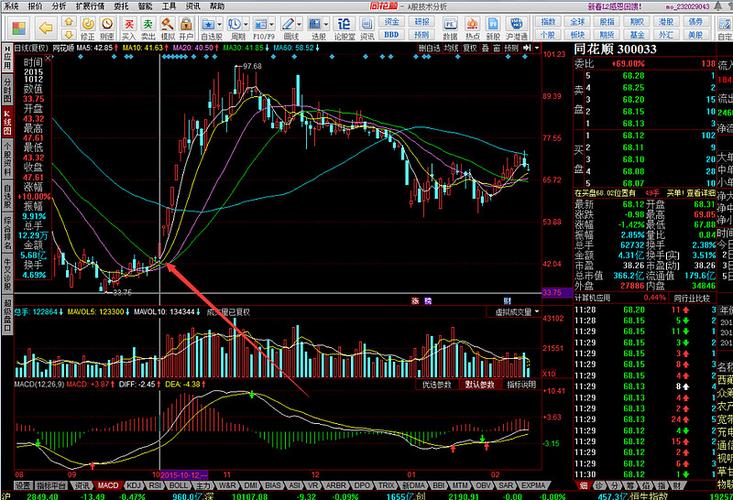Open the 沪港通 Shanghai-HK connect icon
Screen dimensions: 733x500
click(x=516, y=24)
